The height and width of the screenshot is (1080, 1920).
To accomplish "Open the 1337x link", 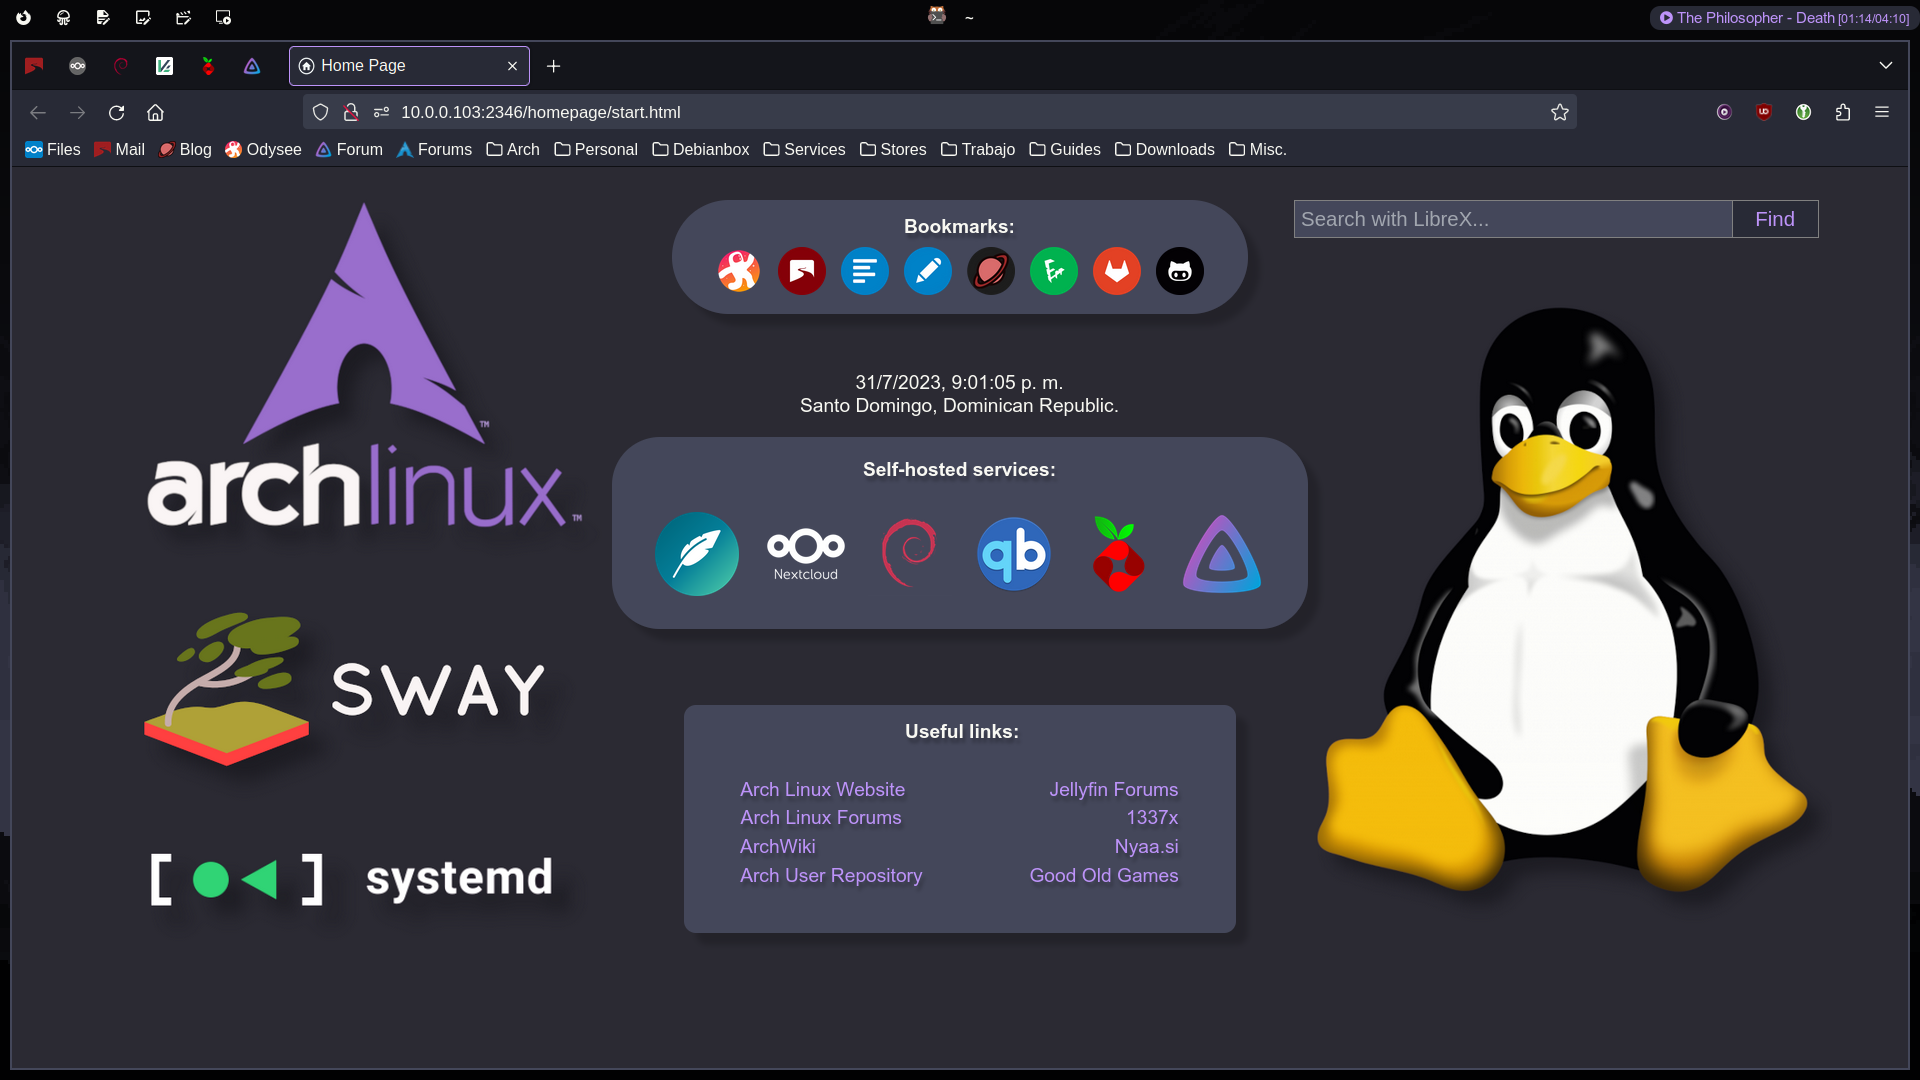I will pos(1152,817).
